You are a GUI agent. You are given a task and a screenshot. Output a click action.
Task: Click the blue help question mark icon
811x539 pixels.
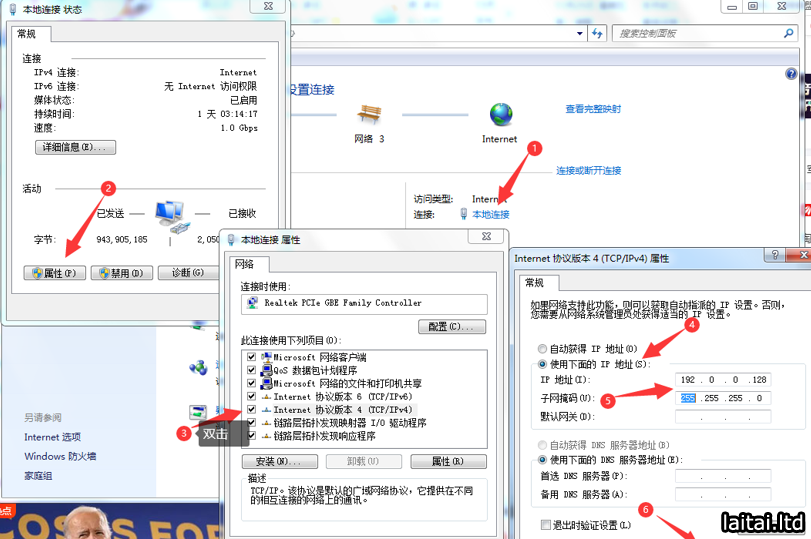pos(791,75)
